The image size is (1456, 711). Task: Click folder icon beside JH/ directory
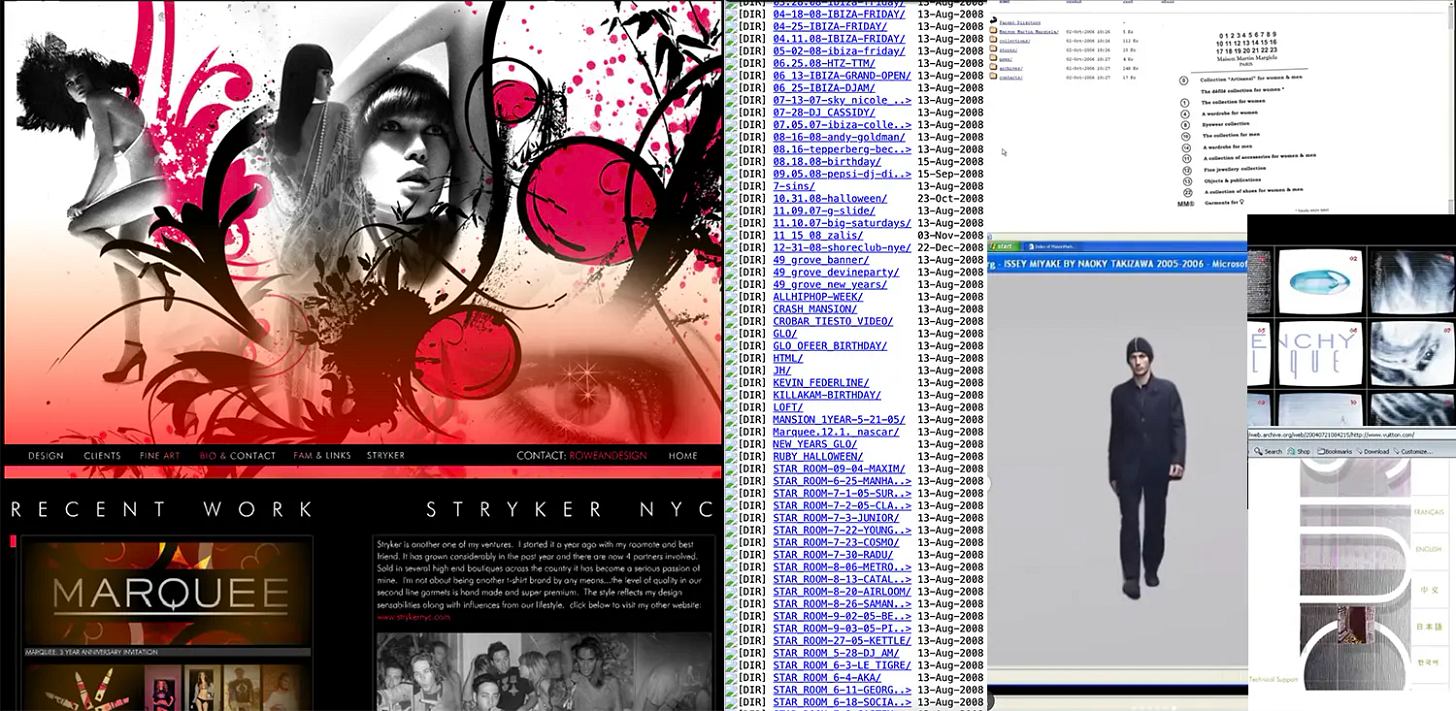(731, 371)
